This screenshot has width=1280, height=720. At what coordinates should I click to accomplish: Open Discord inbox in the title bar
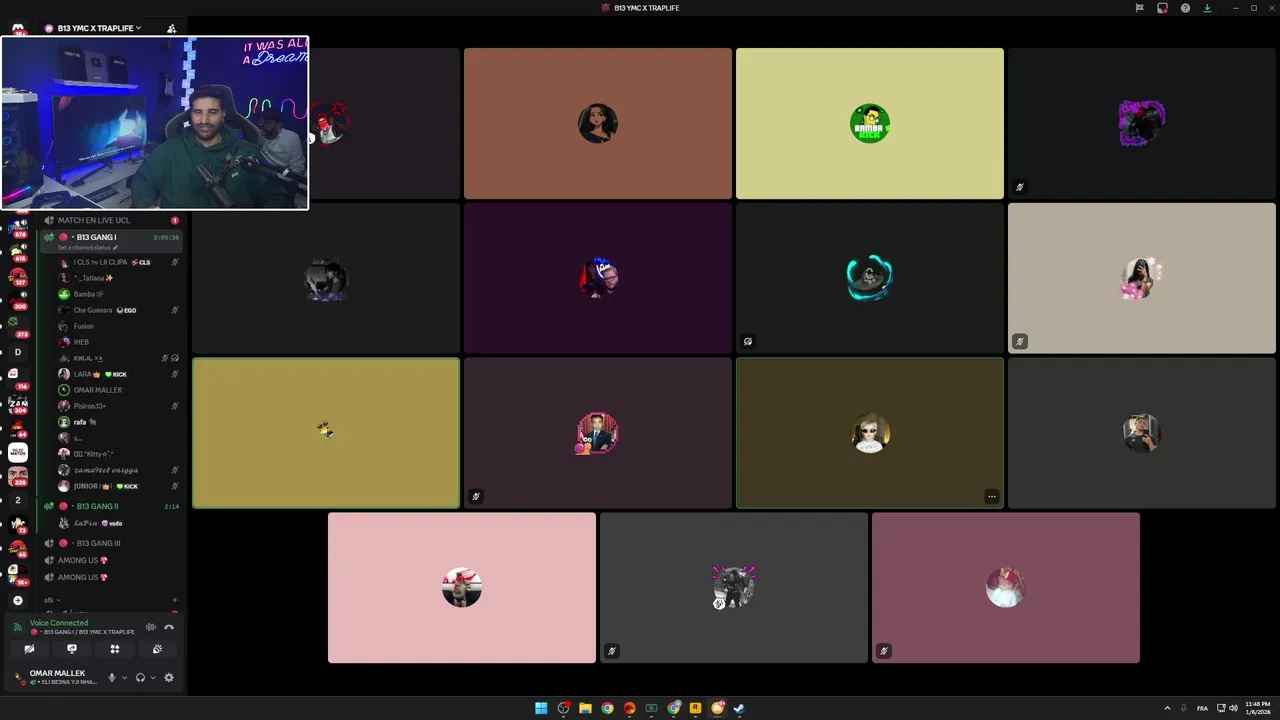pyautogui.click(x=1162, y=8)
